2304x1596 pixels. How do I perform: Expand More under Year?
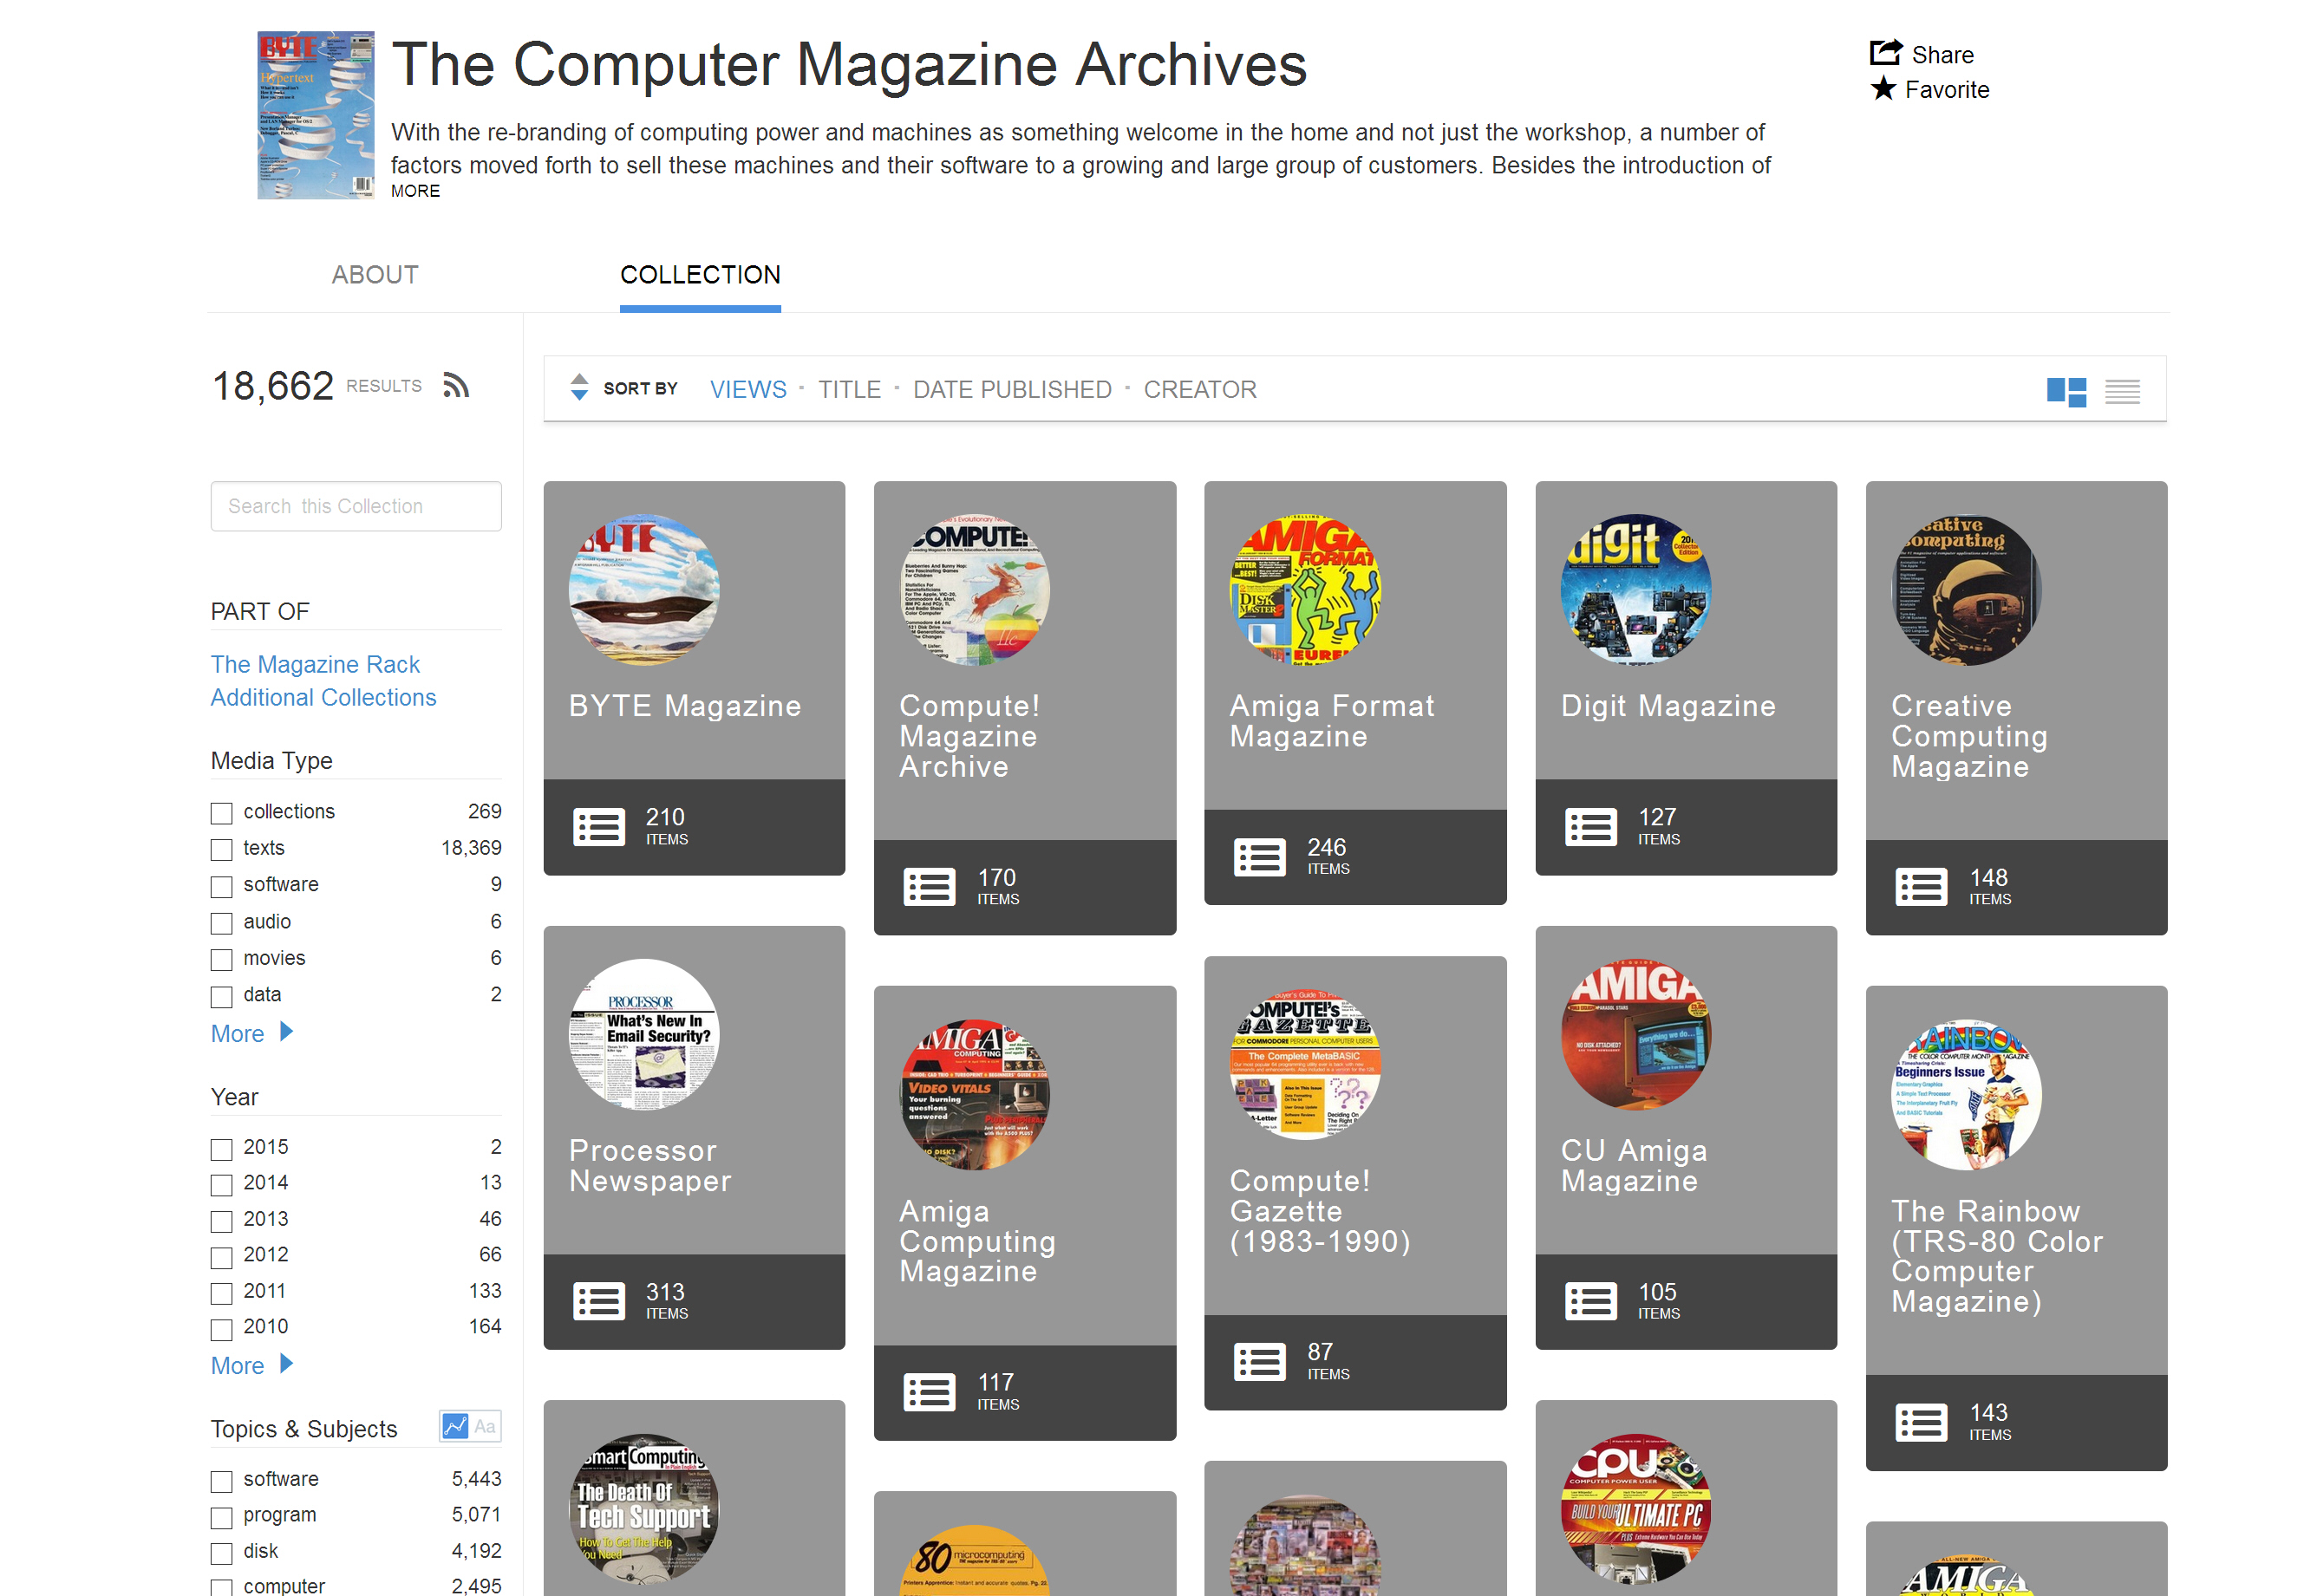pos(251,1365)
